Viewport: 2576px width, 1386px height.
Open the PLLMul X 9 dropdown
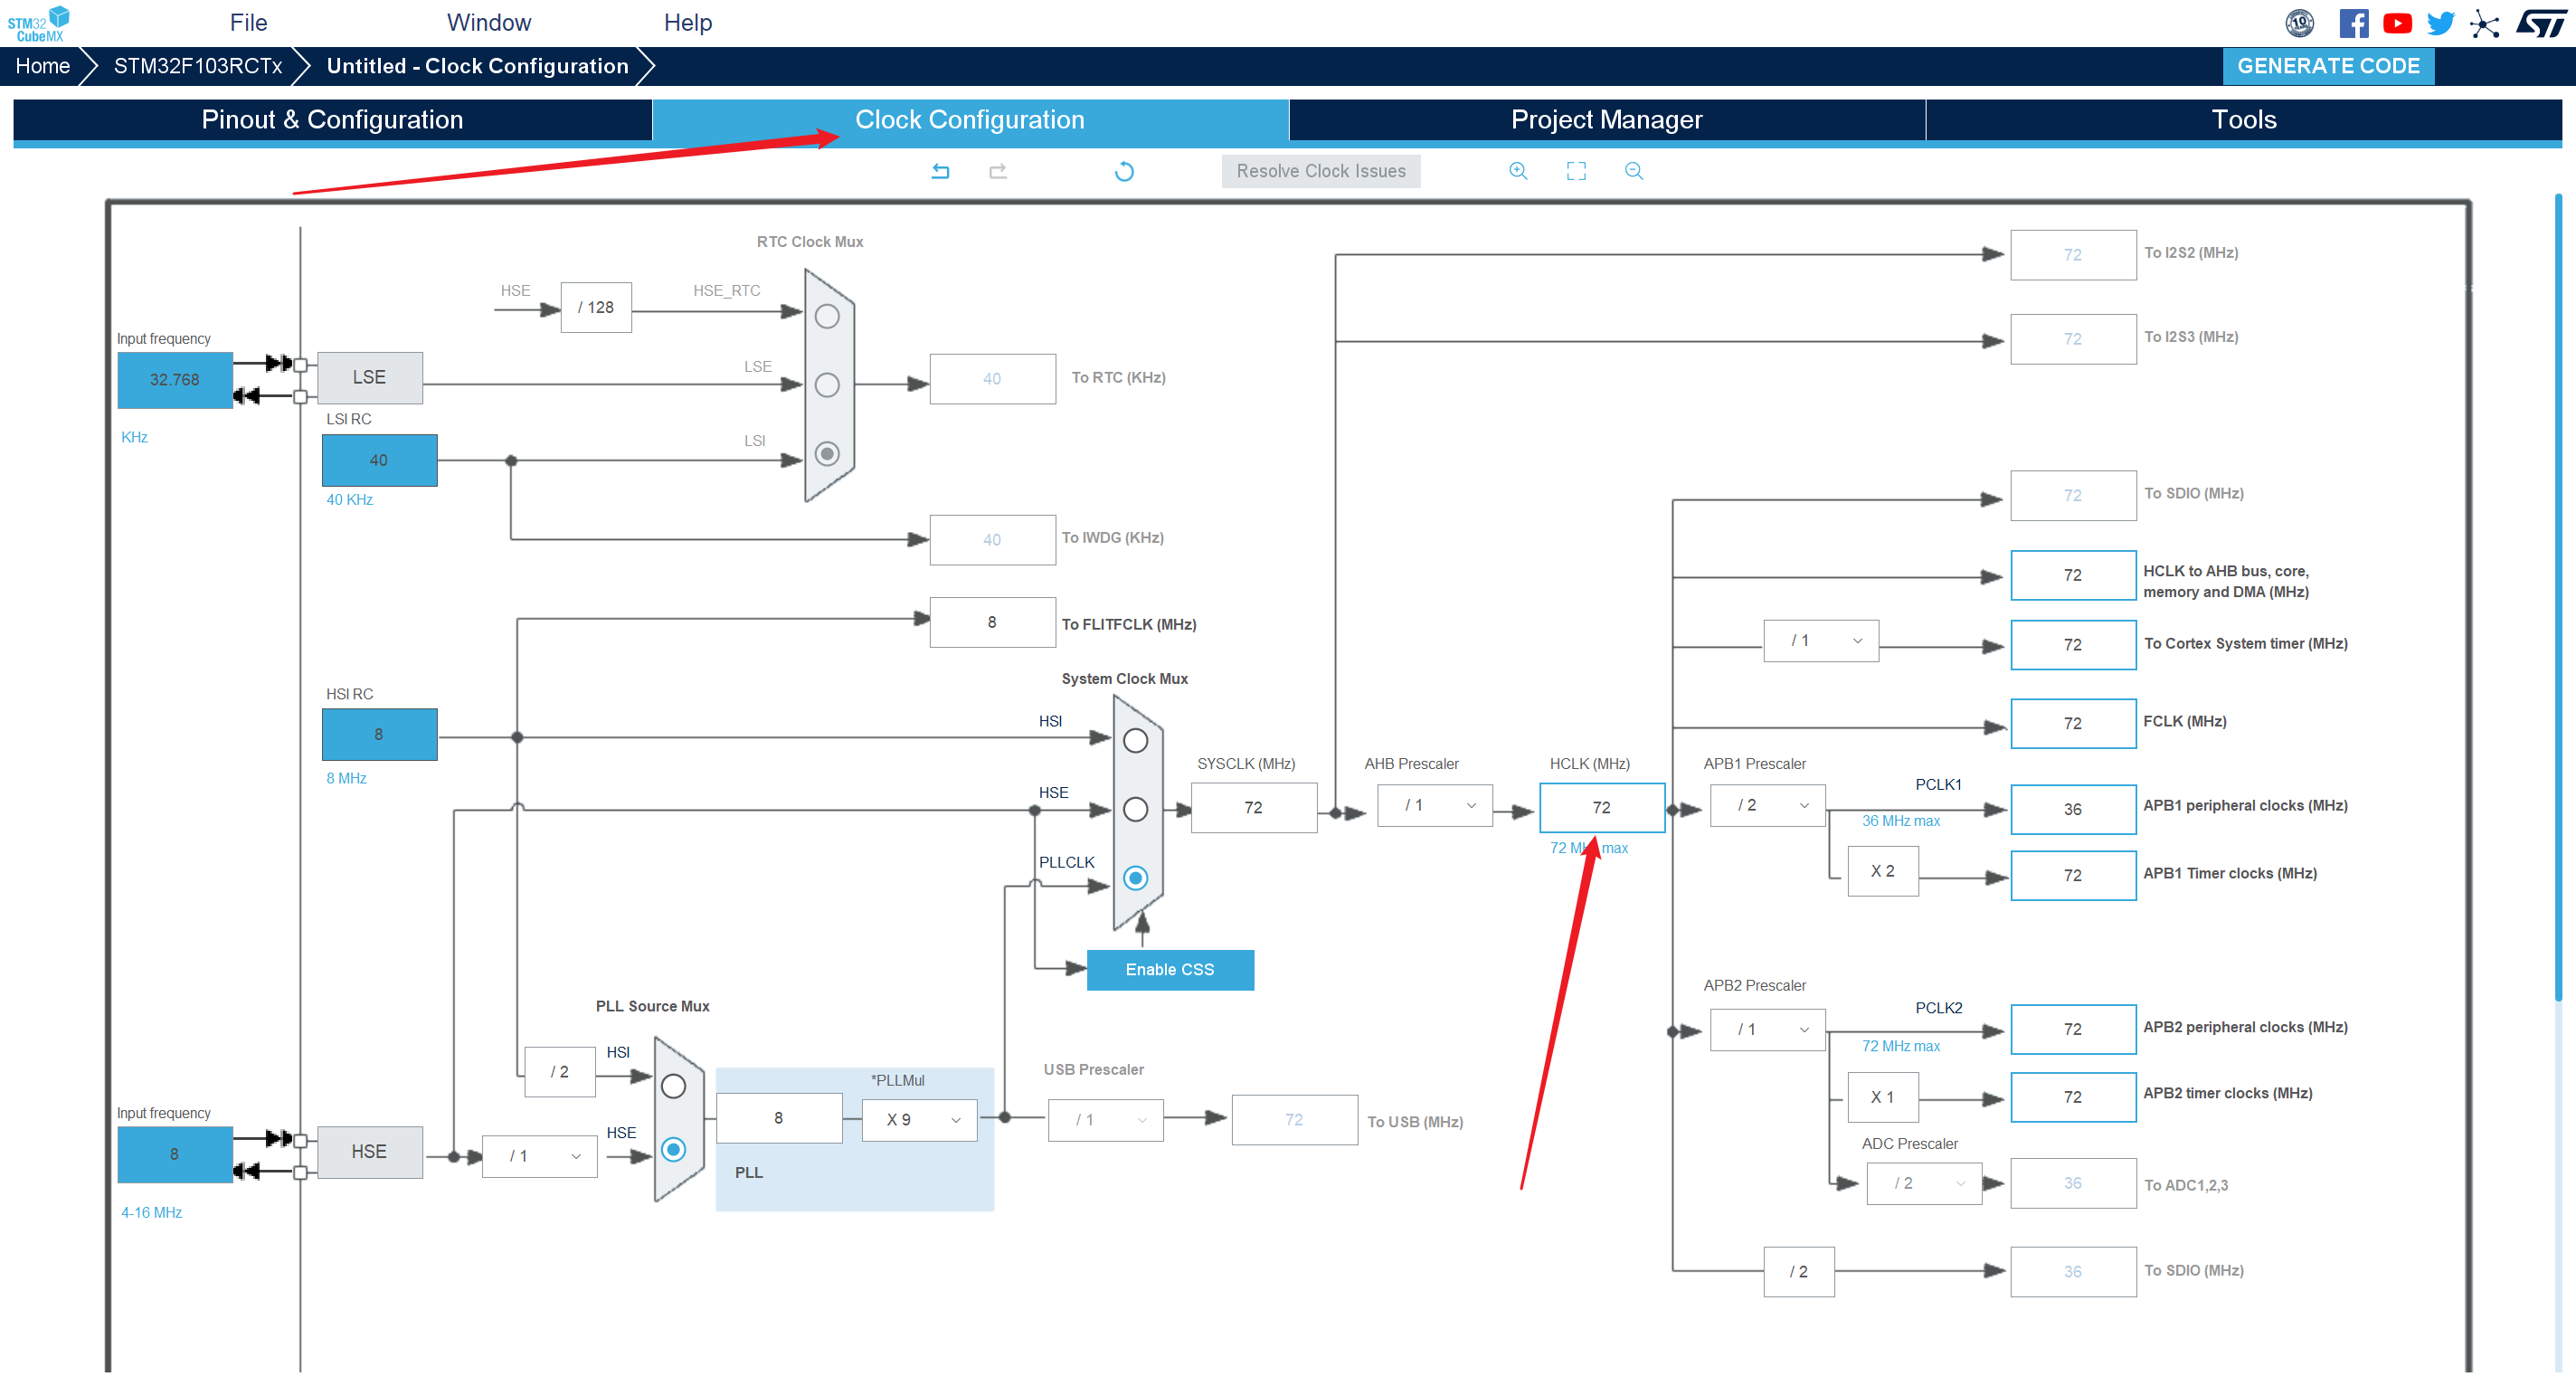tap(919, 1120)
